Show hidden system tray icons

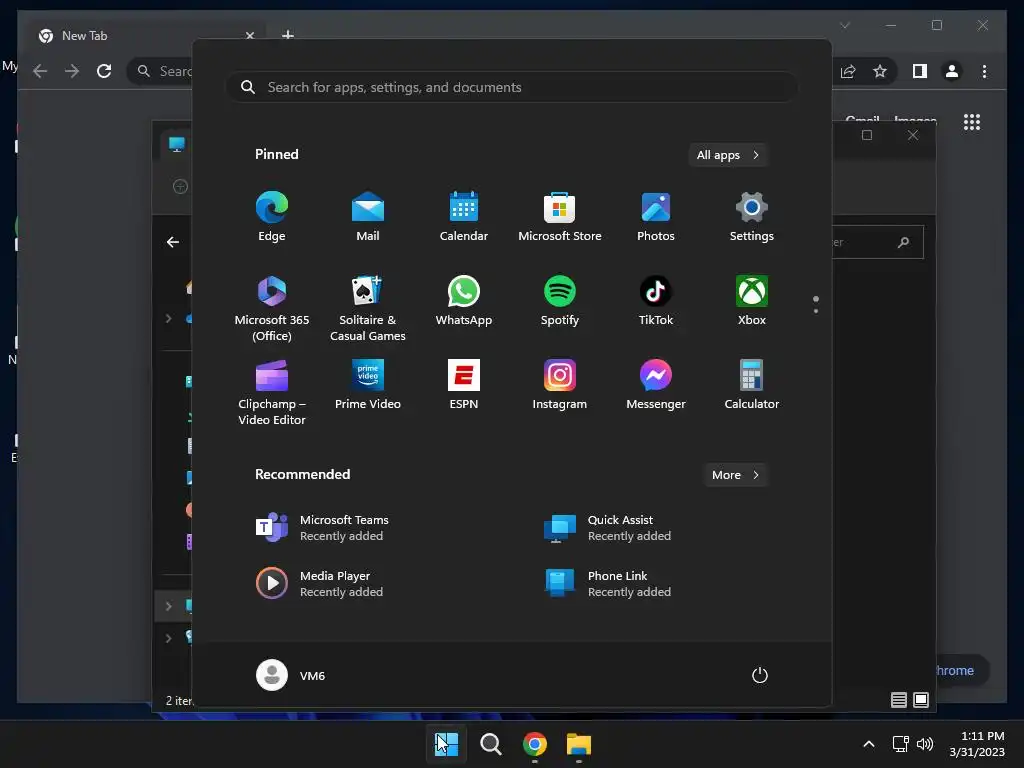coord(869,744)
